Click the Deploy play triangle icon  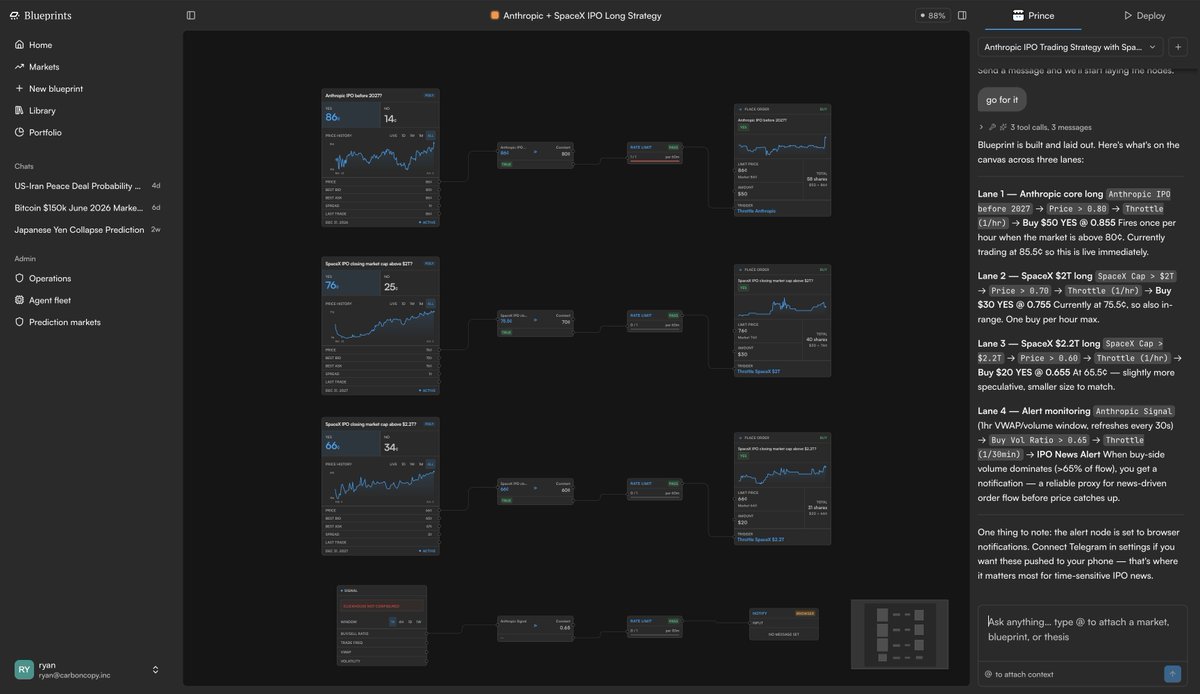1128,15
